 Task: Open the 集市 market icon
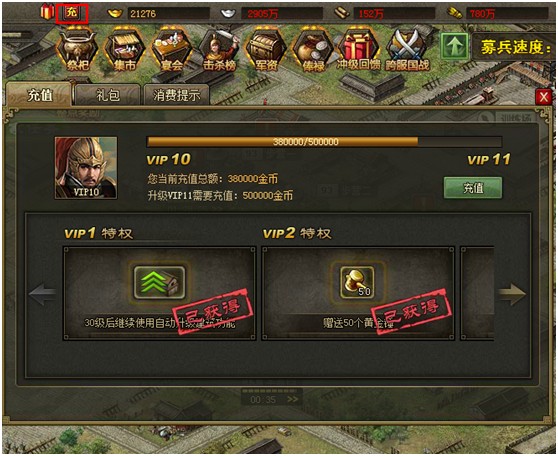click(125, 49)
